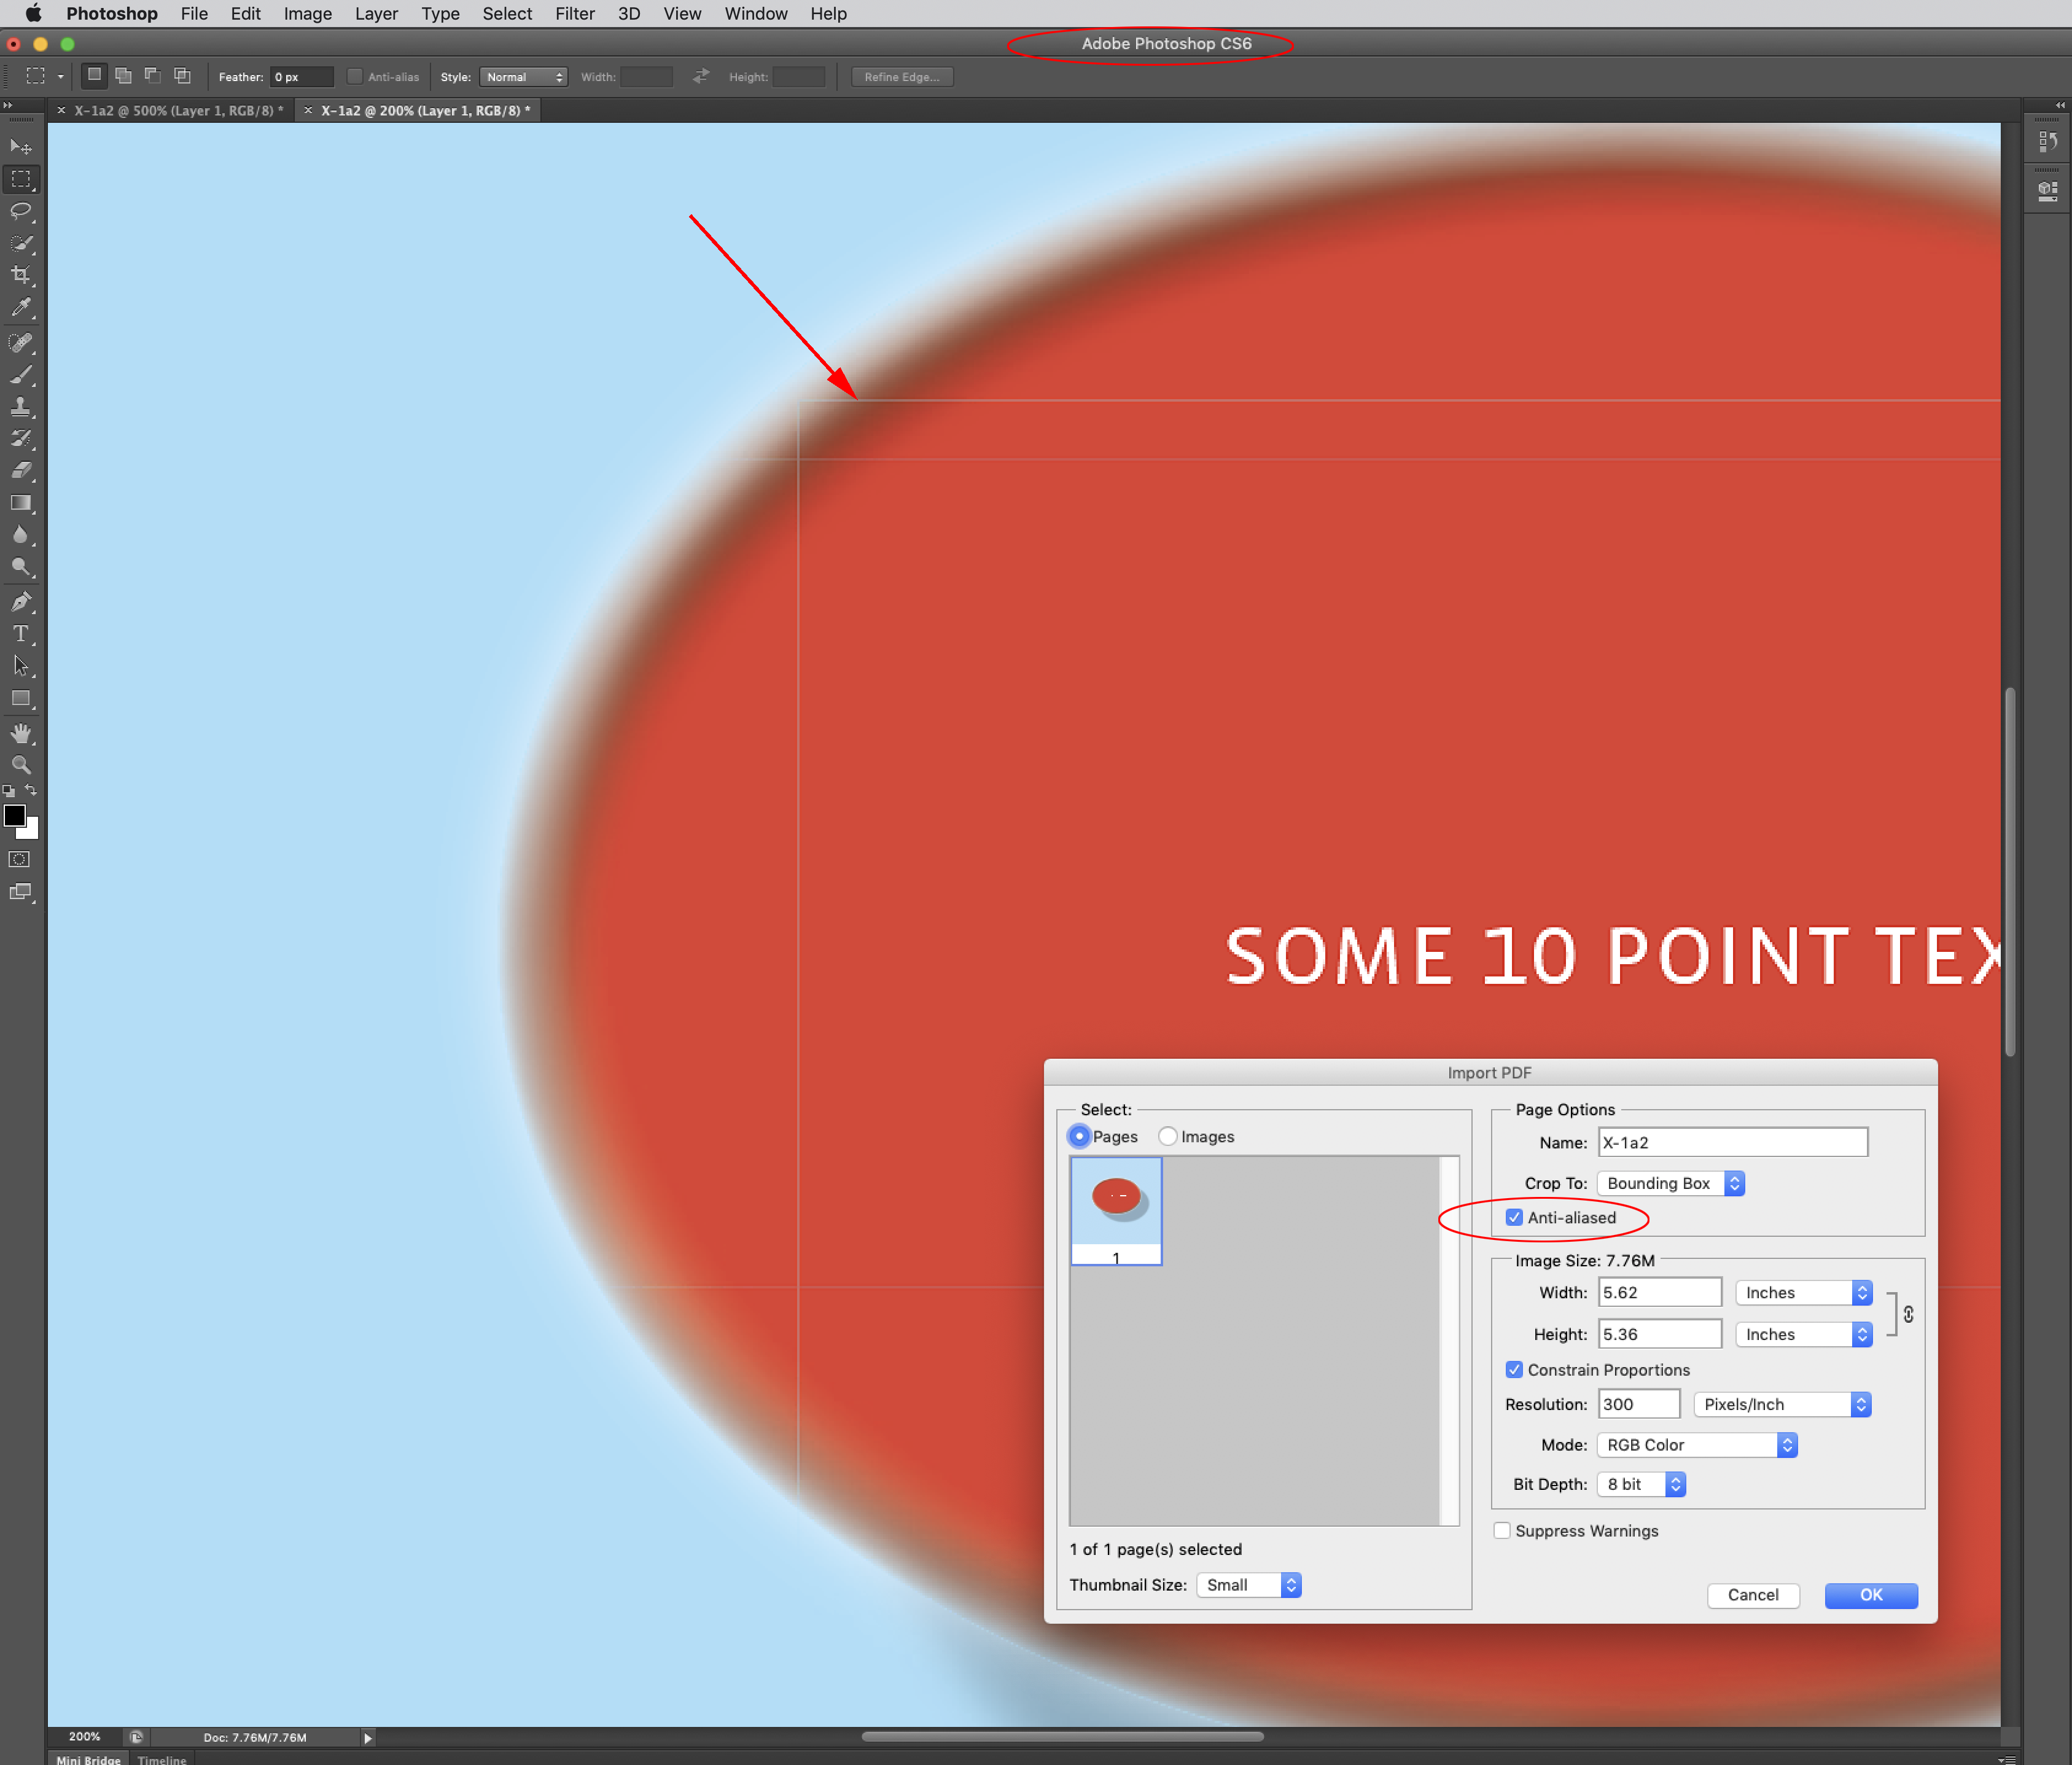Disable Constrain Proportions
Screen dimensions: 2072x1765
(1514, 1370)
